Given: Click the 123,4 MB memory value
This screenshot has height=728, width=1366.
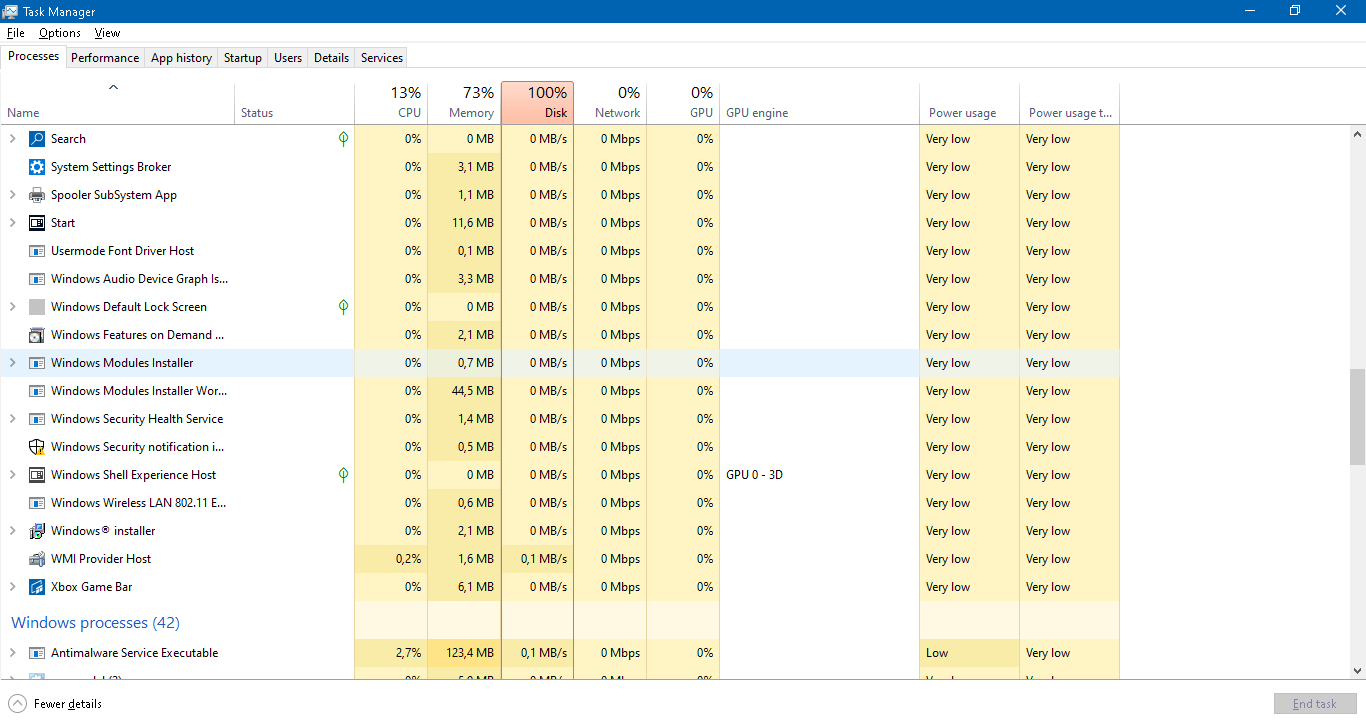Looking at the screenshot, I should coord(469,653).
